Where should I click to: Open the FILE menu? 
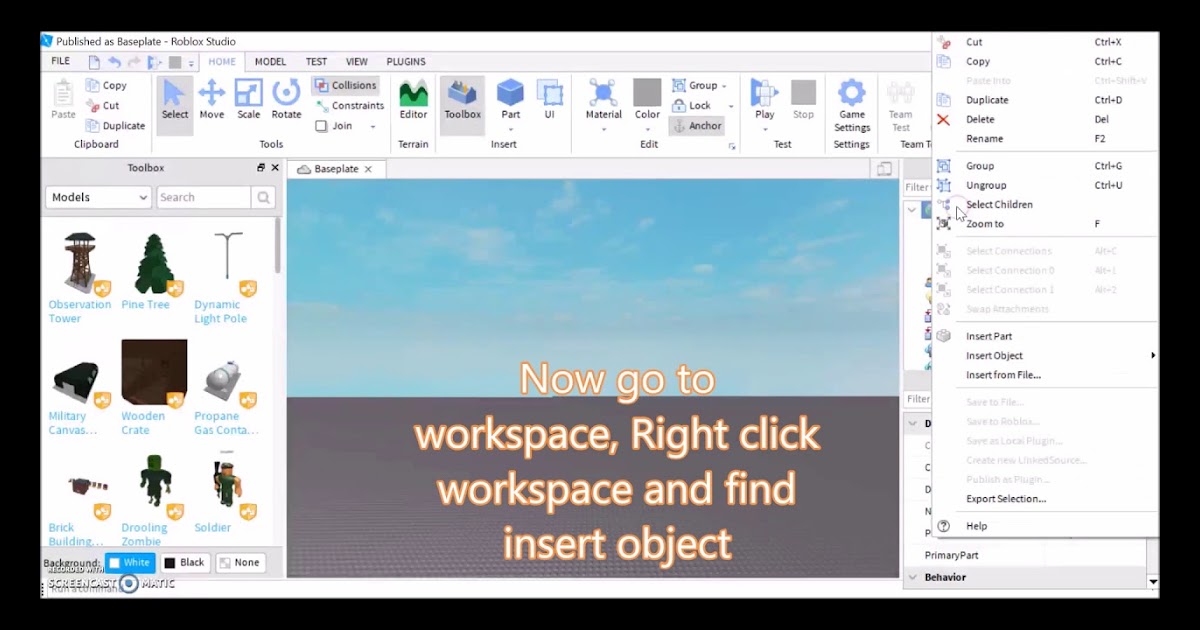pos(61,61)
